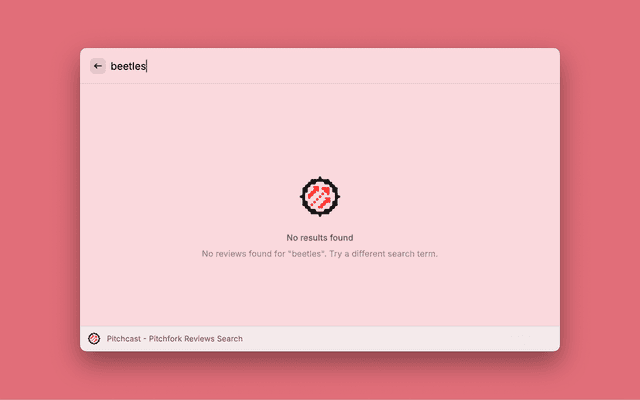The image size is (640, 400).
Task: Click the blank results area right of the logo
Action: 460,196
